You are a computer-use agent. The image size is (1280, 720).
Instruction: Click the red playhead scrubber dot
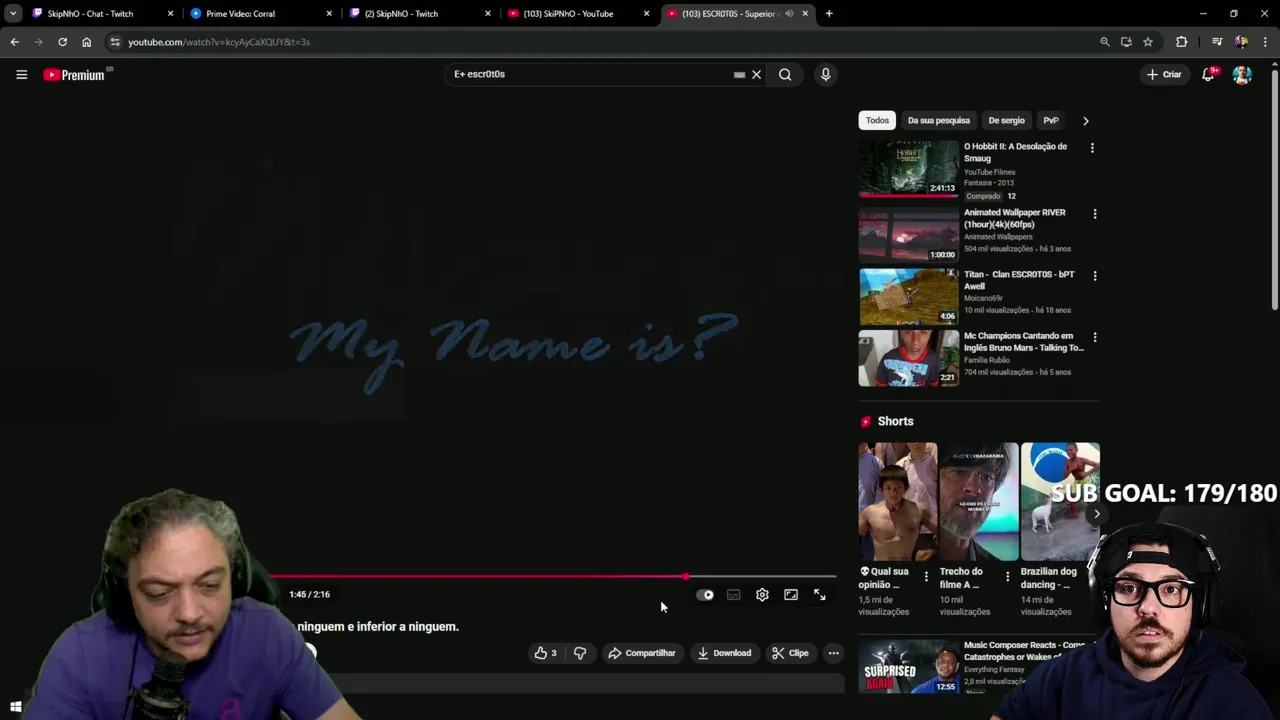pyautogui.click(x=686, y=577)
